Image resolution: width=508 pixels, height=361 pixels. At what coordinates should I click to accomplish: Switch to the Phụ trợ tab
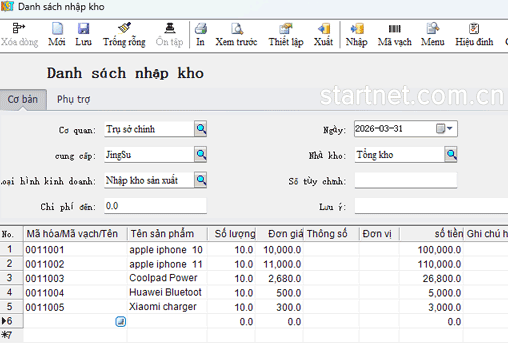tap(73, 99)
